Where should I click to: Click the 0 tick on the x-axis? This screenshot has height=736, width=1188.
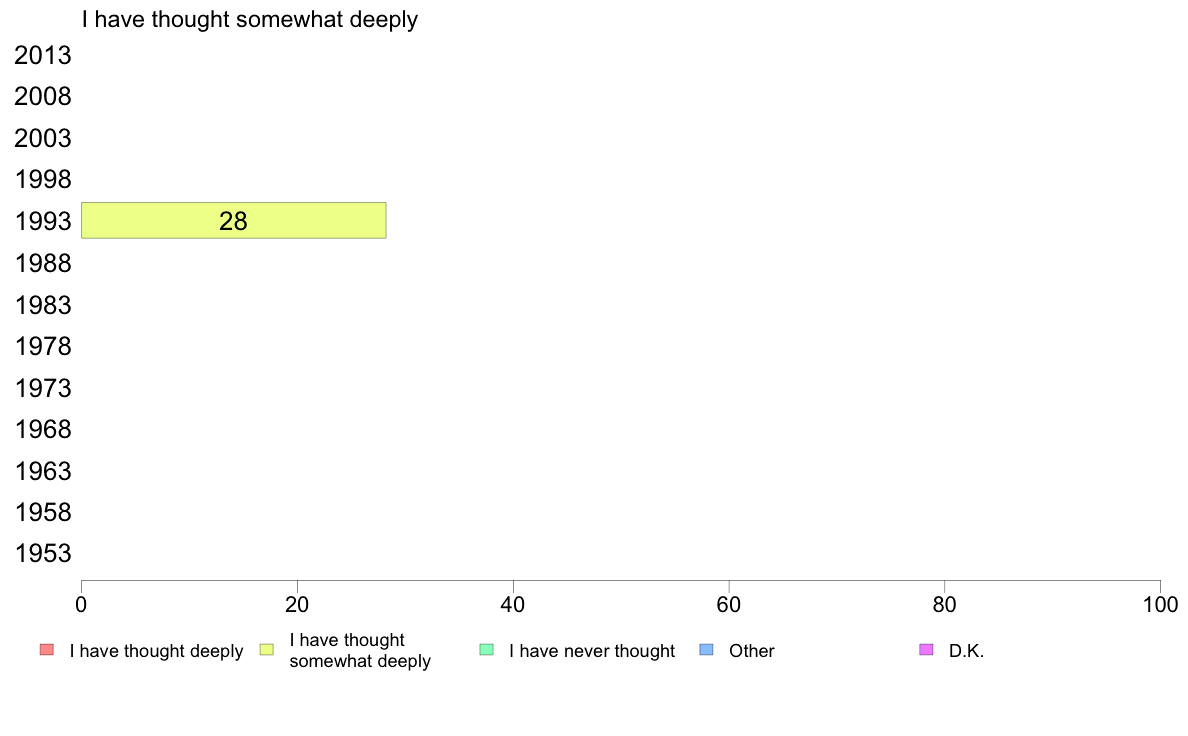coord(81,605)
